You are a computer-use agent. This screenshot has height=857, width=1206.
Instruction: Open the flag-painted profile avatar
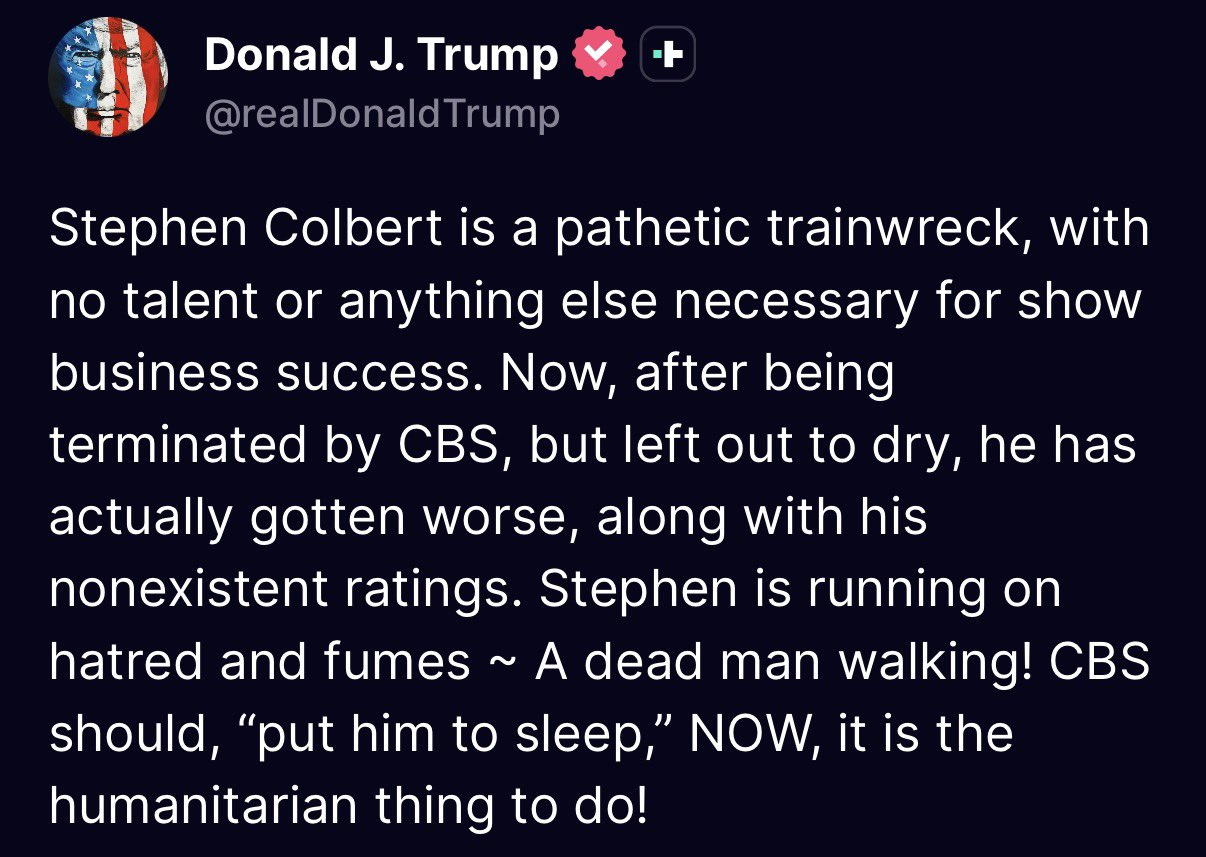pos(107,77)
